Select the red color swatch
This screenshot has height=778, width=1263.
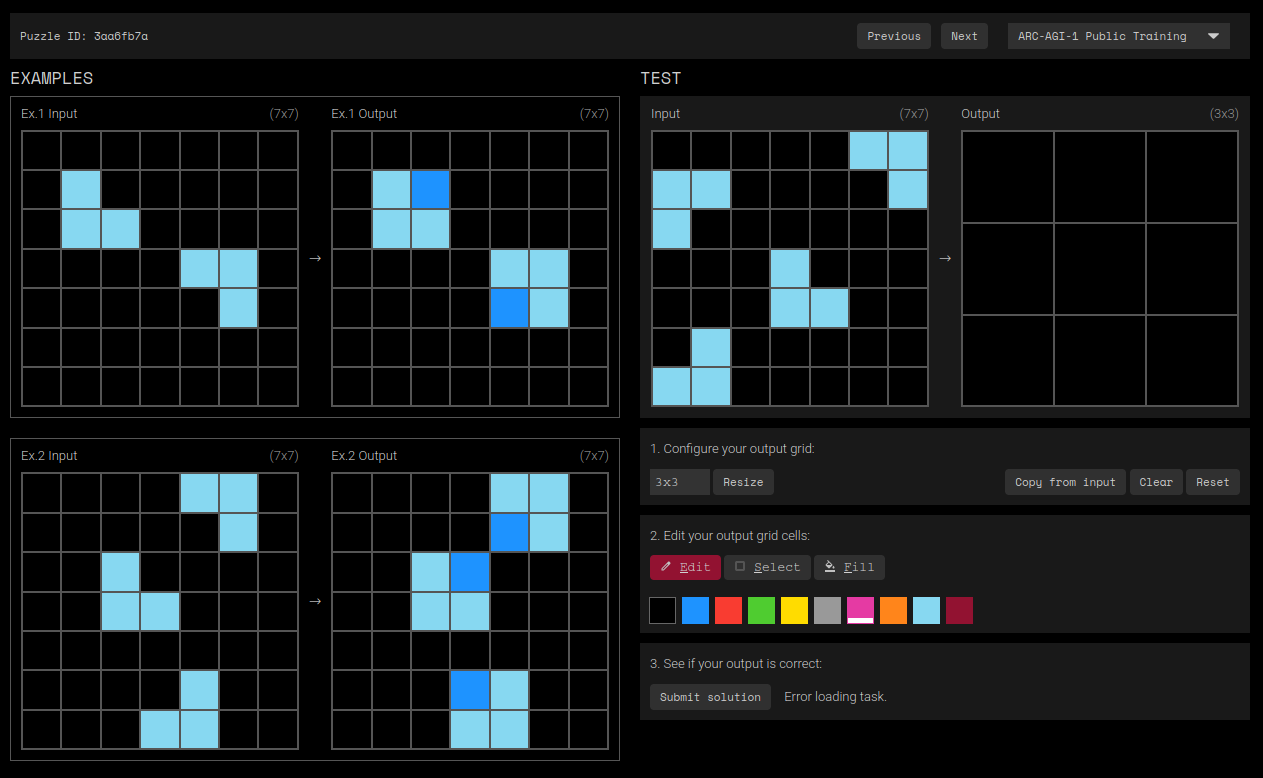[728, 610]
